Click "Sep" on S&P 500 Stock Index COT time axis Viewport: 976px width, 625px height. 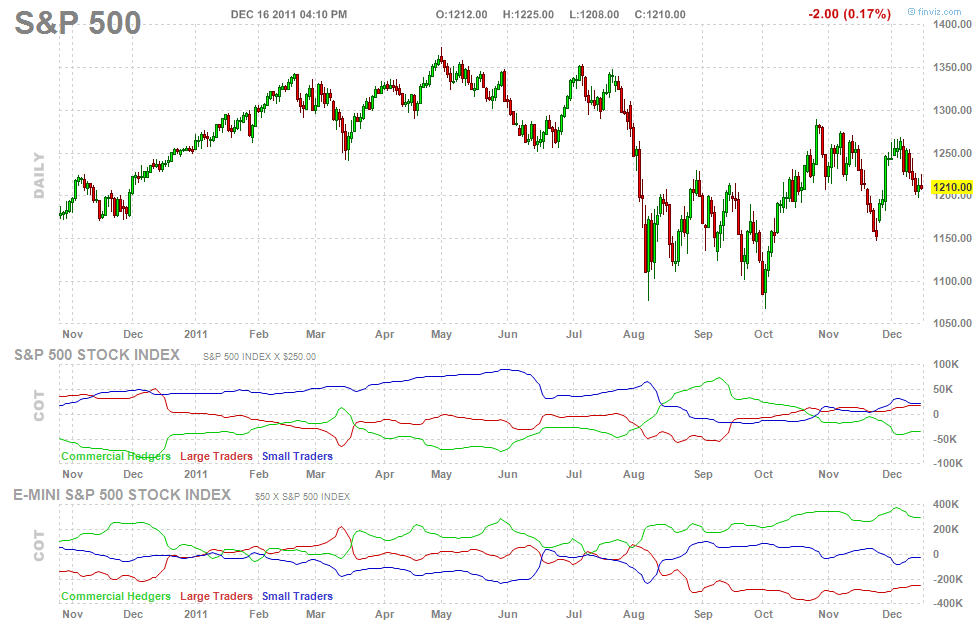(703, 474)
